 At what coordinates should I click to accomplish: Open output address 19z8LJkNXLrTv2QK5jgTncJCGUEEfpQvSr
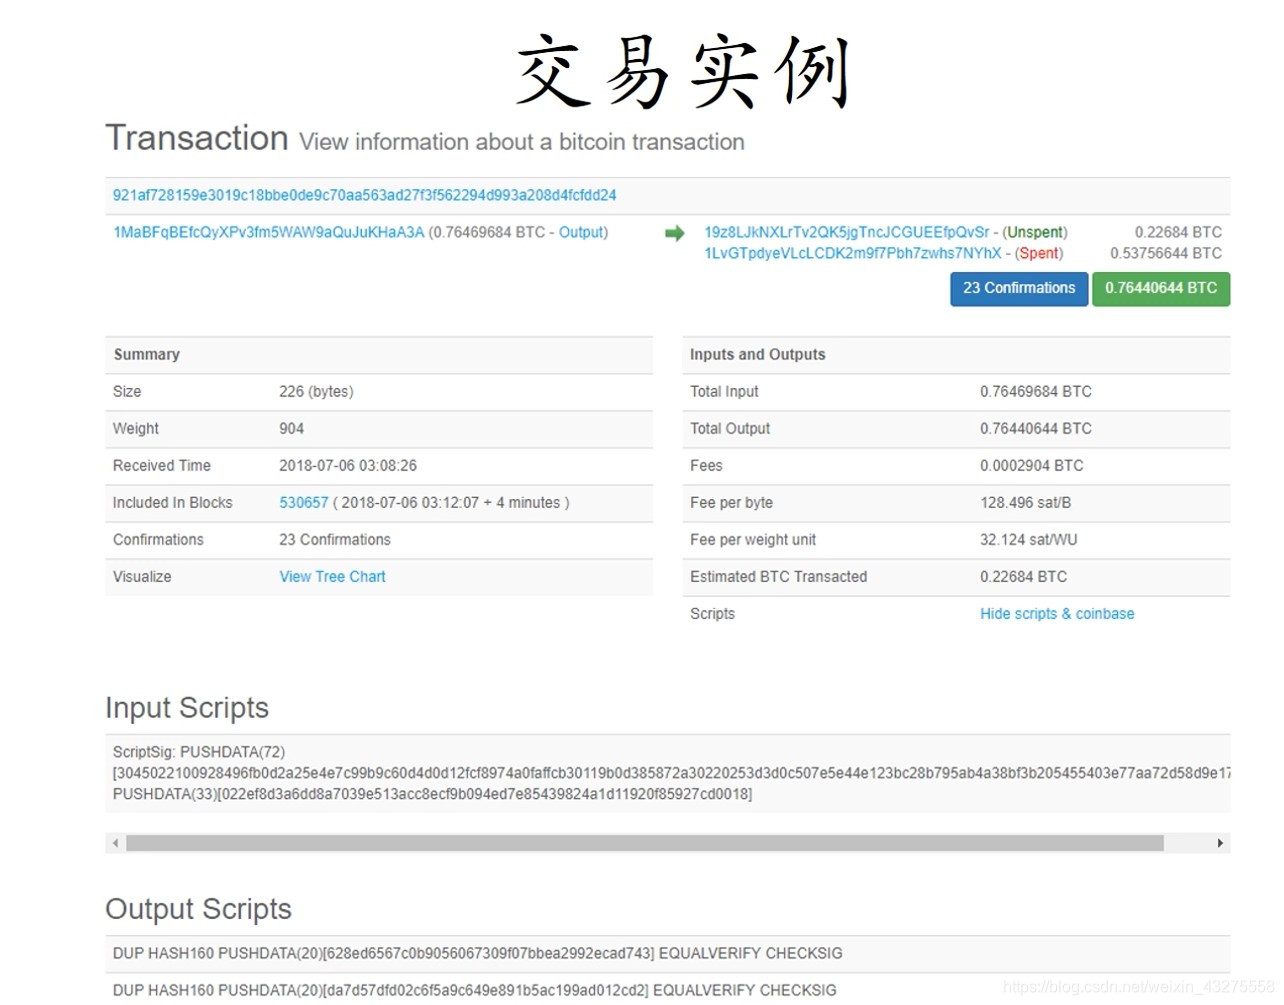tap(847, 232)
